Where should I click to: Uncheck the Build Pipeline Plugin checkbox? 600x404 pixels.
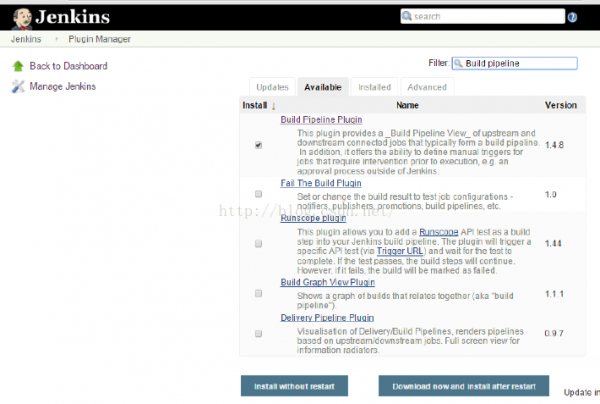tap(259, 145)
